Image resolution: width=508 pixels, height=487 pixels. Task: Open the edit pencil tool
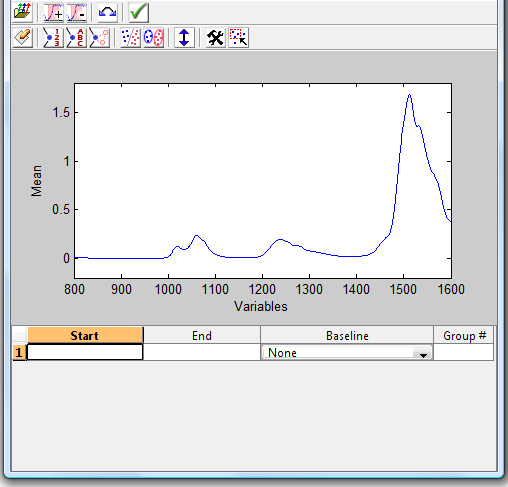pyautogui.click(x=22, y=37)
